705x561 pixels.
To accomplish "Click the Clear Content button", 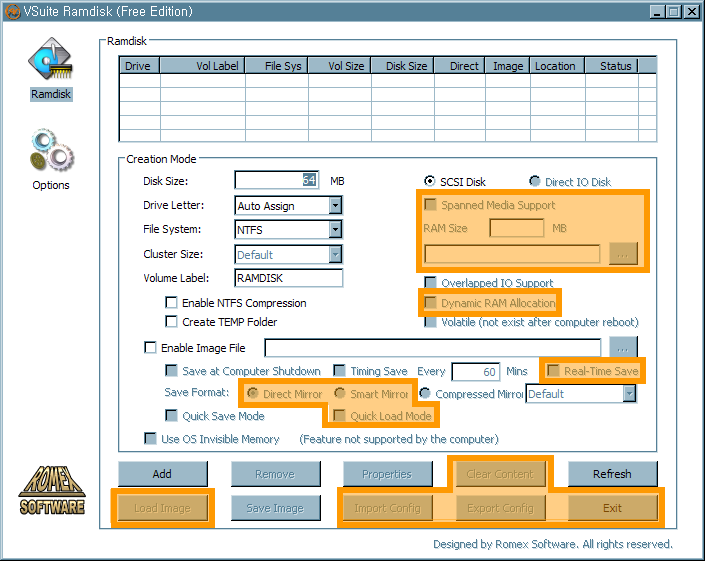I will click(500, 474).
